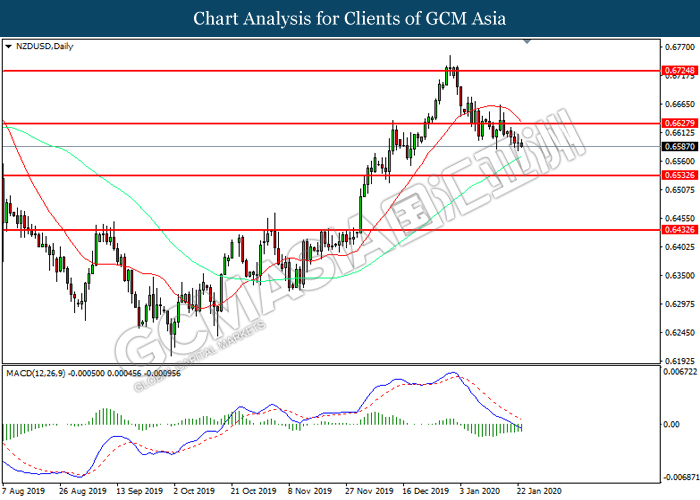Viewport: 700px width, 500px height.
Task: Select the 0.64326 support price label
Action: pos(679,230)
